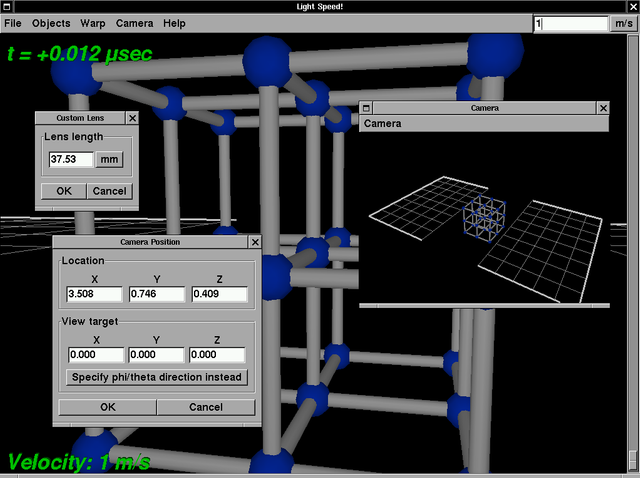This screenshot has height=478, width=640.
Task: Close the Custom Lens dialog
Action: tap(132, 118)
